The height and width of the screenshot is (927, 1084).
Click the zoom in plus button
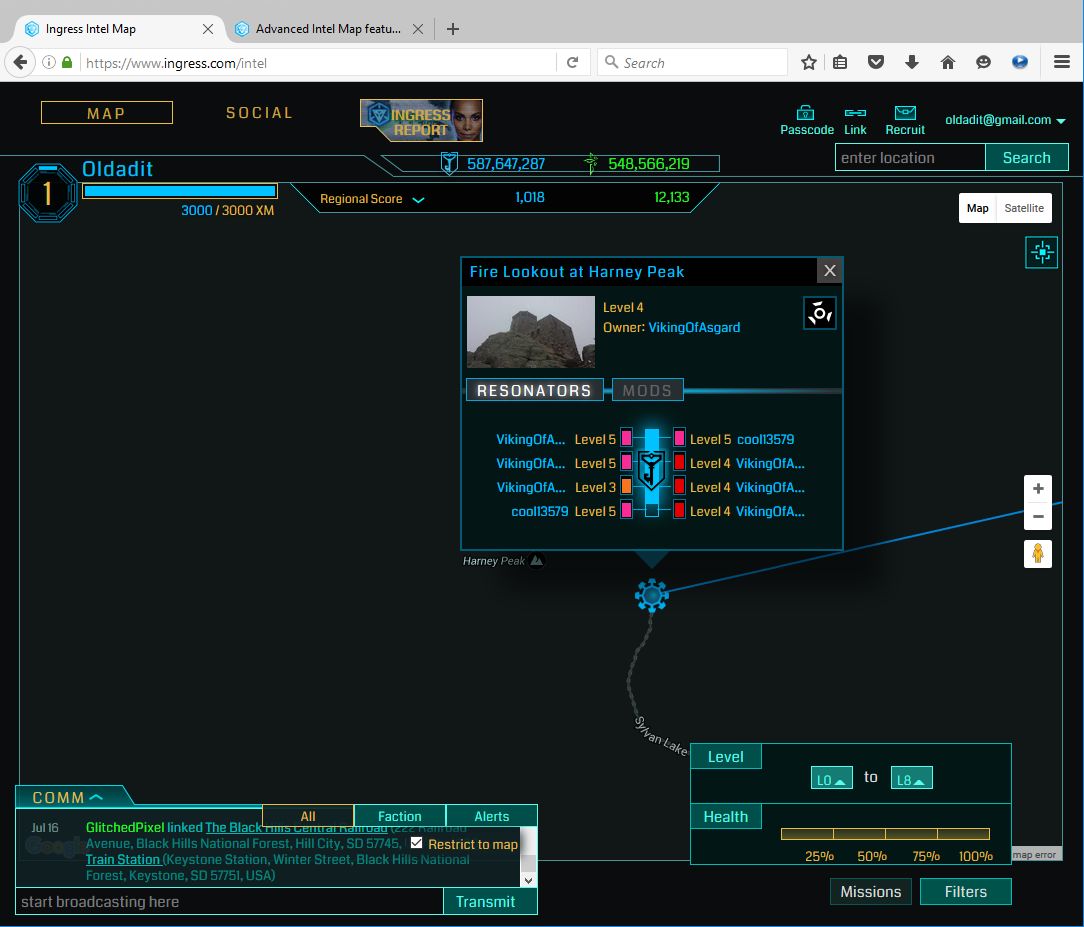pyautogui.click(x=1038, y=489)
